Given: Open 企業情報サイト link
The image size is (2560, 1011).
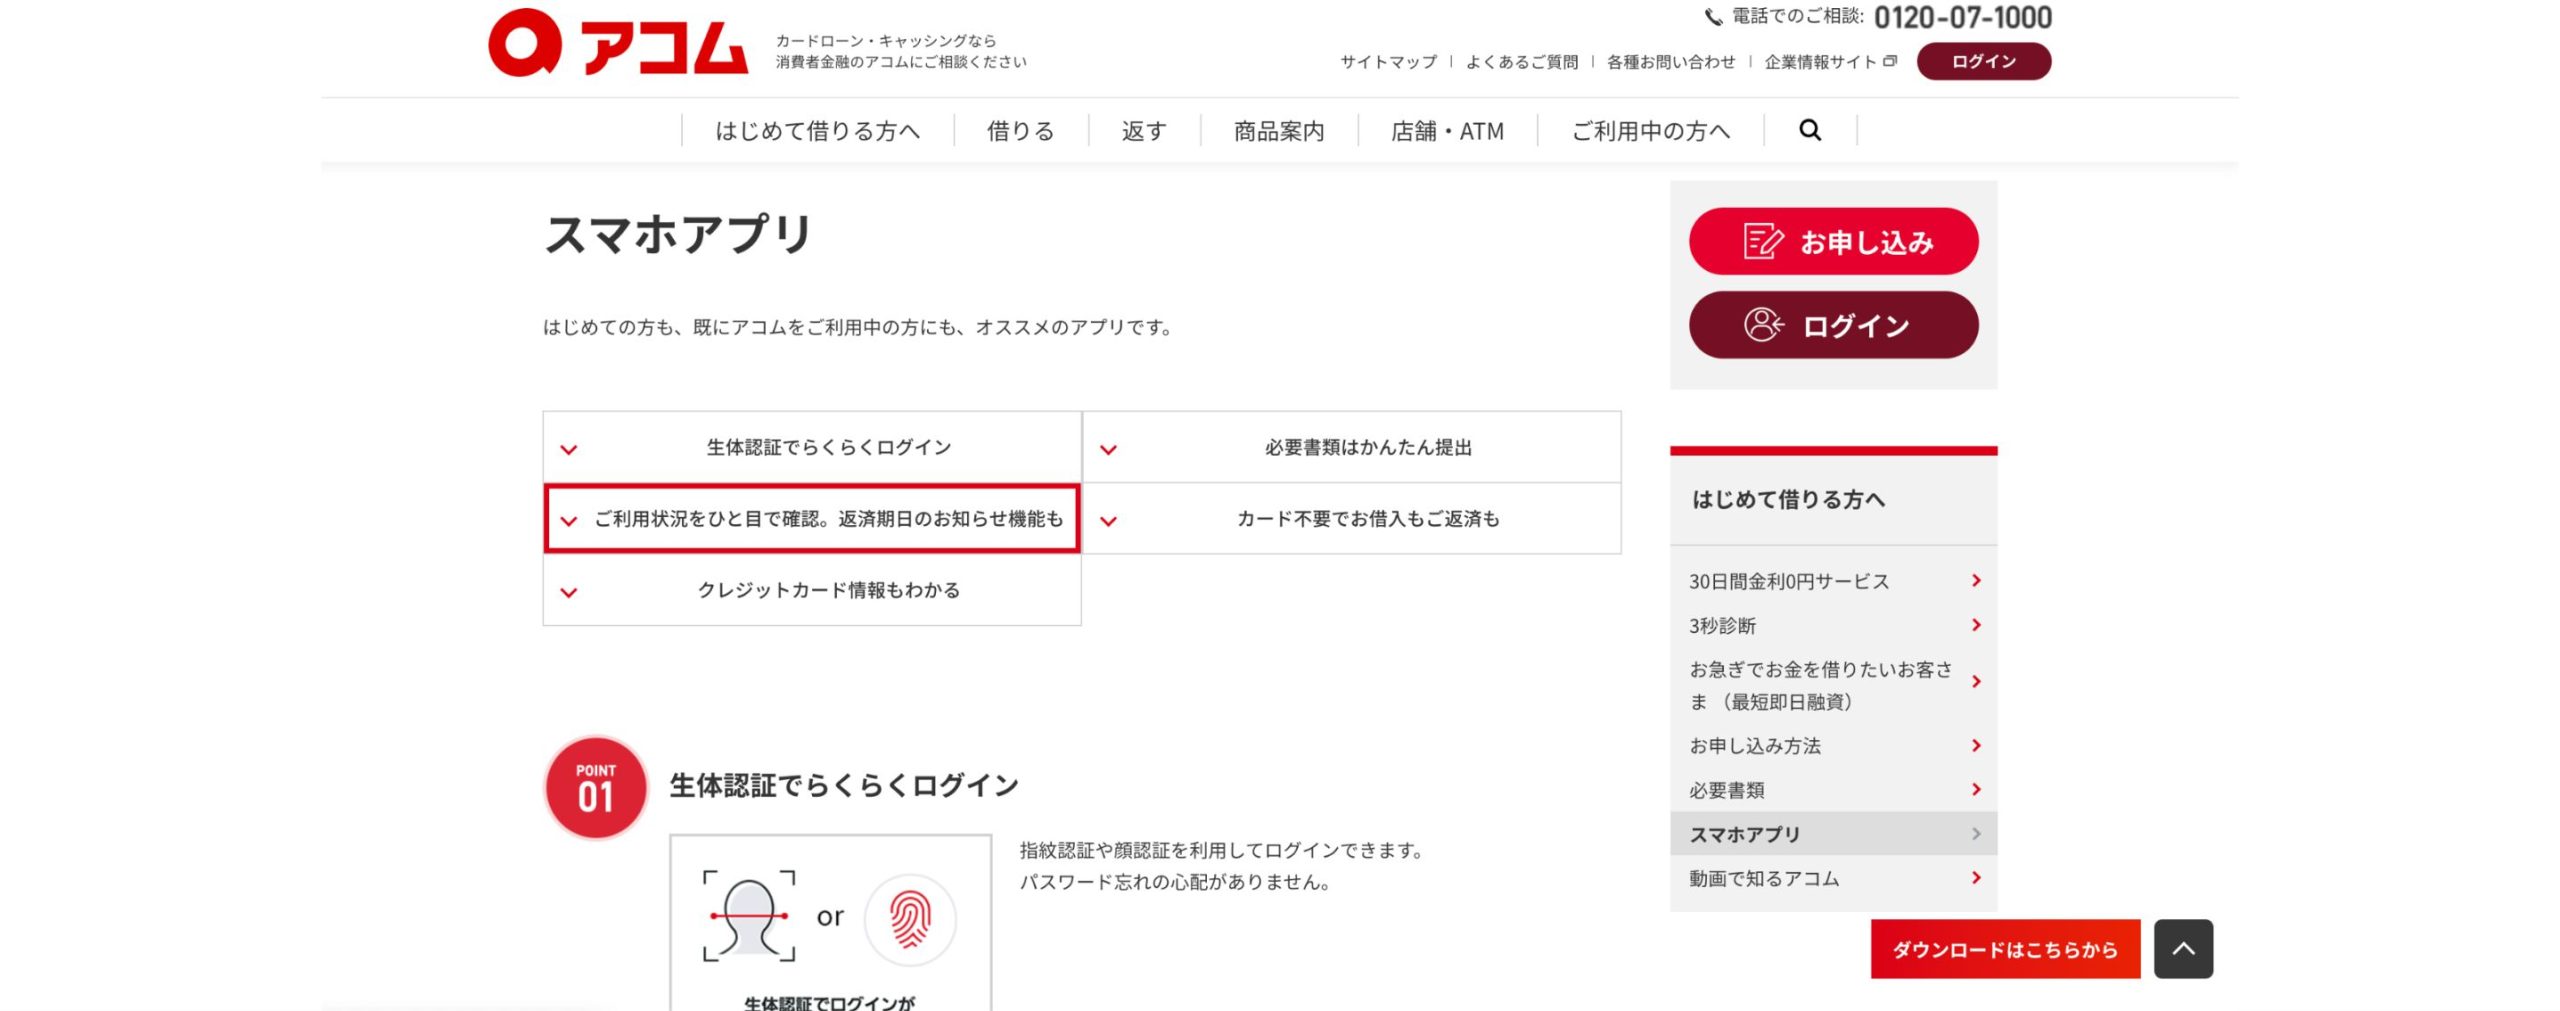Looking at the screenshot, I should click(x=1820, y=62).
